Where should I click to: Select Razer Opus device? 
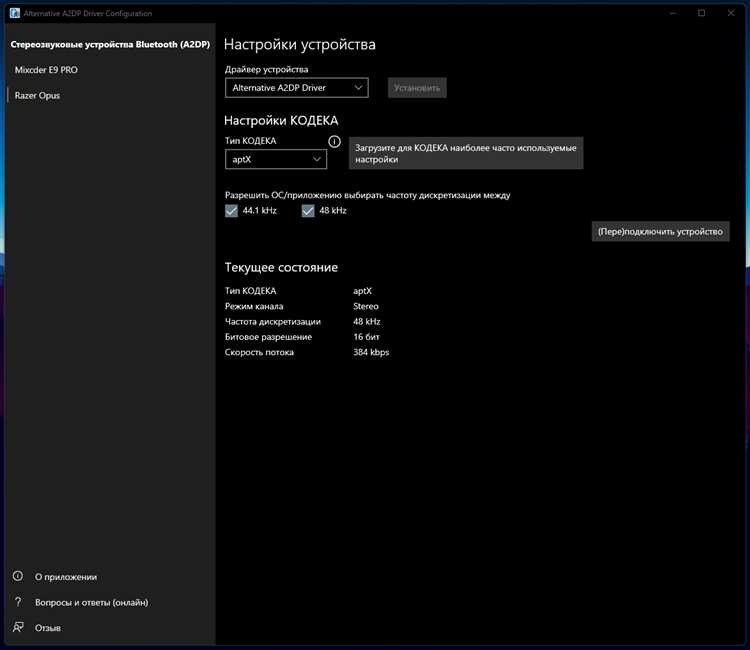(37, 95)
